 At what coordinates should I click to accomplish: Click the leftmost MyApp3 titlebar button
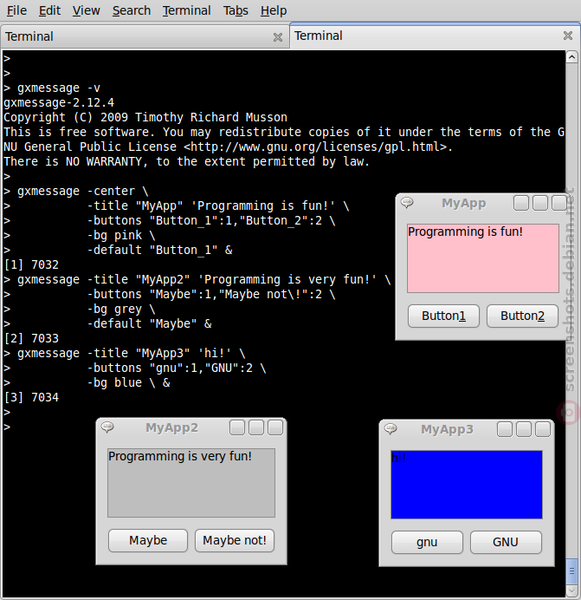pyautogui.click(x=505, y=429)
